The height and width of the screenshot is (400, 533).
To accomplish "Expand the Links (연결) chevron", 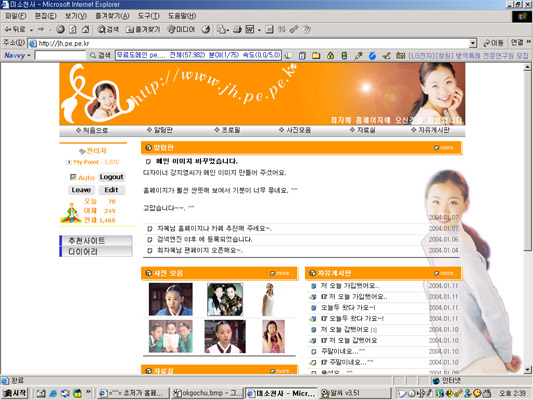I will 528,42.
